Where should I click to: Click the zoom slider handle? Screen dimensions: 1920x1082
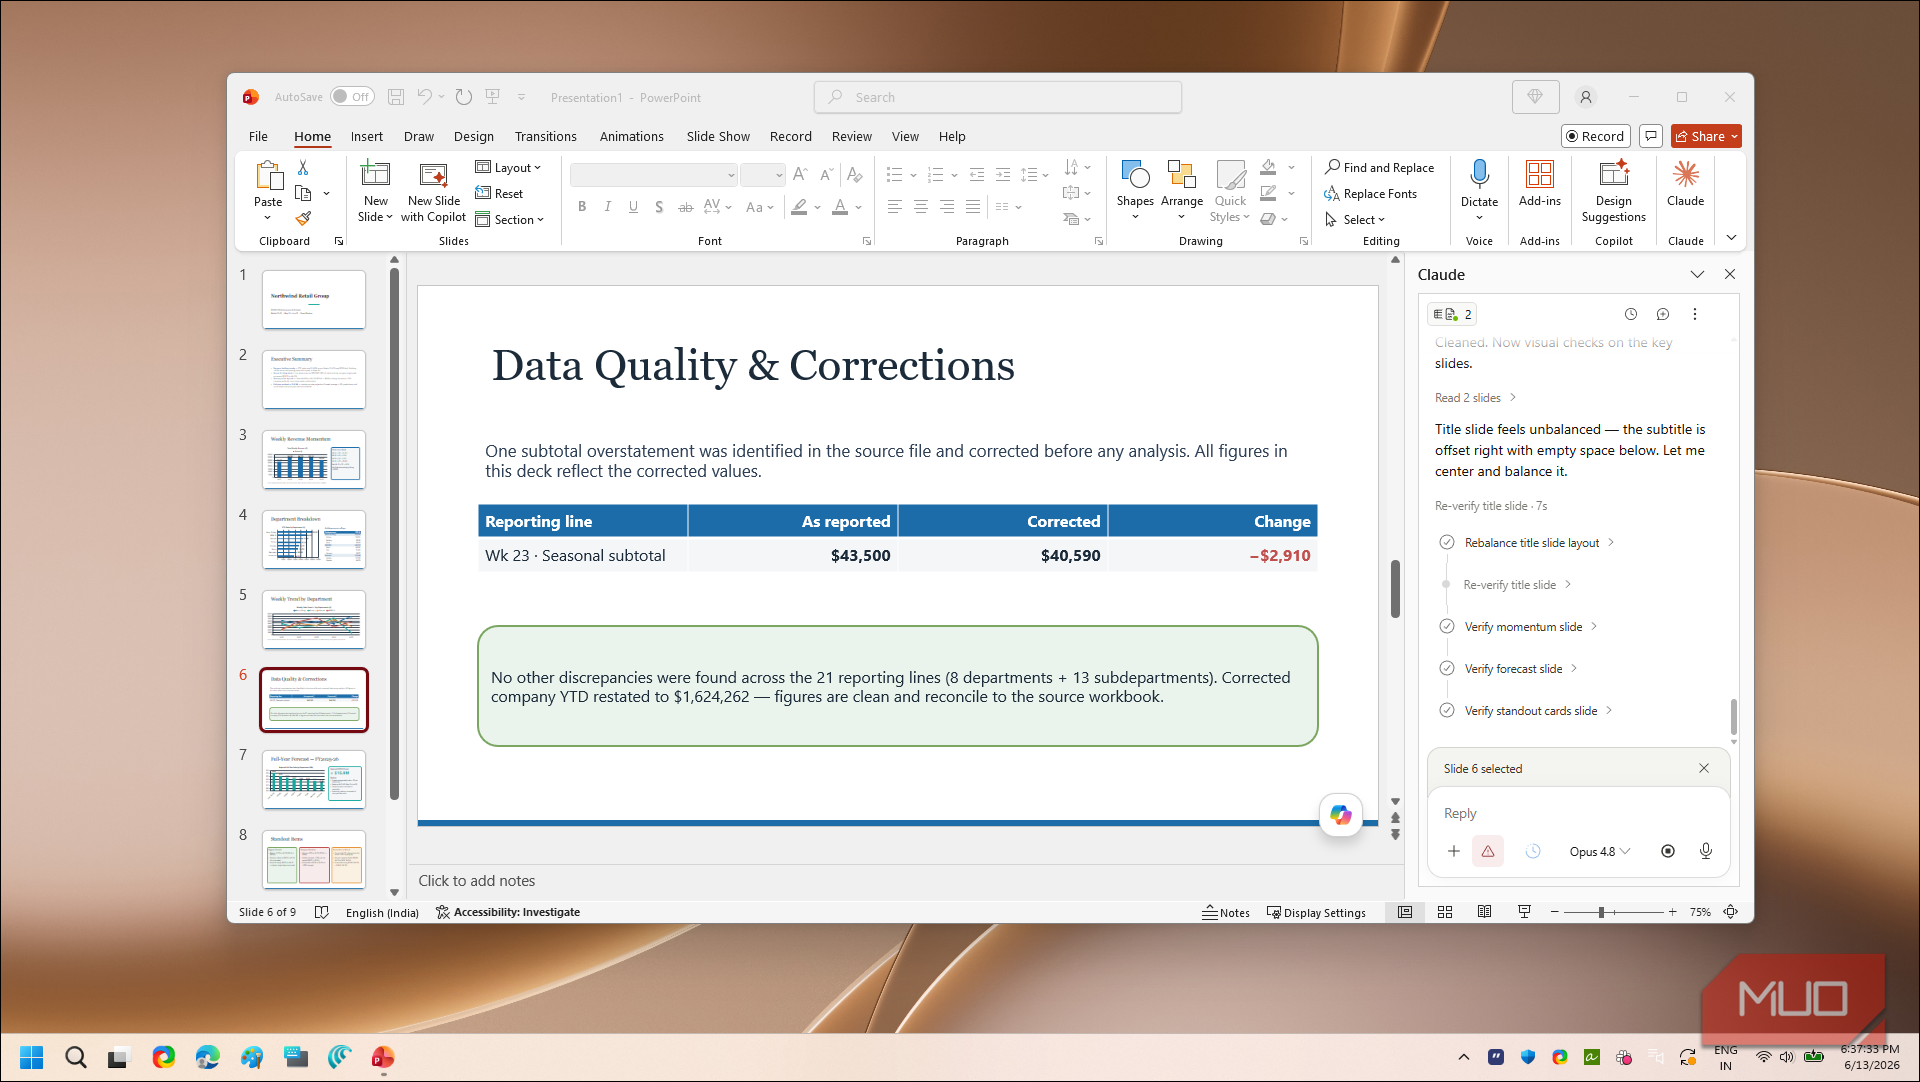(1601, 912)
